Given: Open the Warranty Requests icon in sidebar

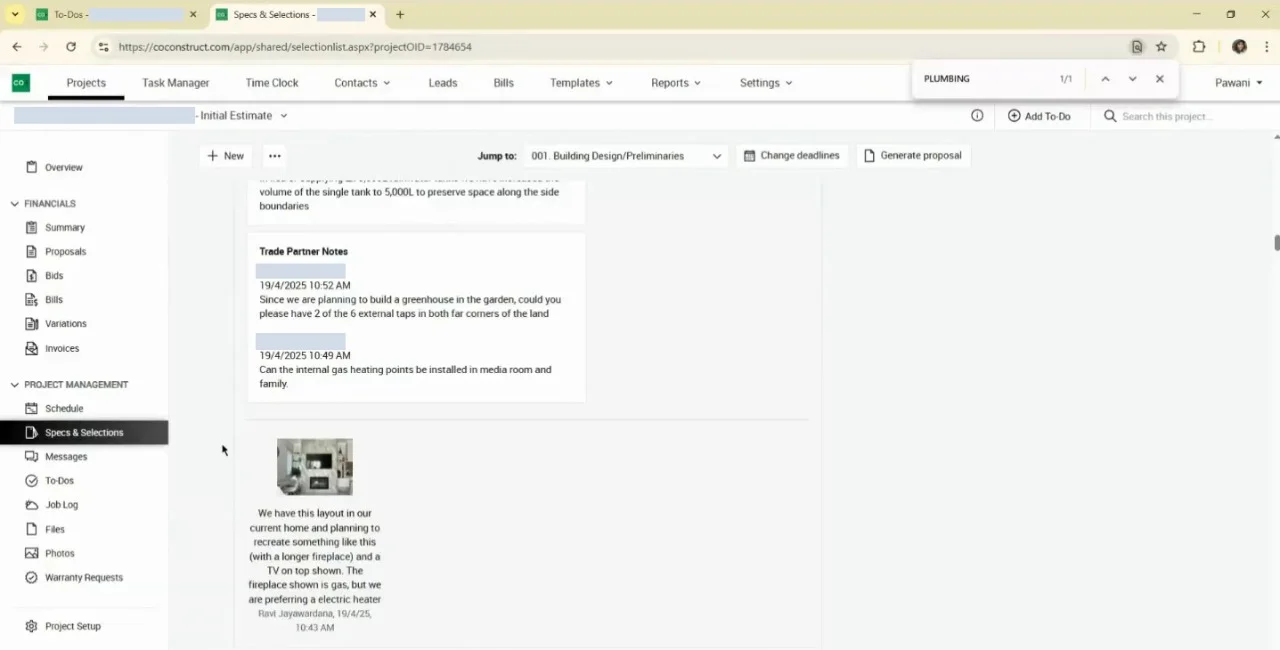Looking at the screenshot, I should pyautogui.click(x=31, y=577).
